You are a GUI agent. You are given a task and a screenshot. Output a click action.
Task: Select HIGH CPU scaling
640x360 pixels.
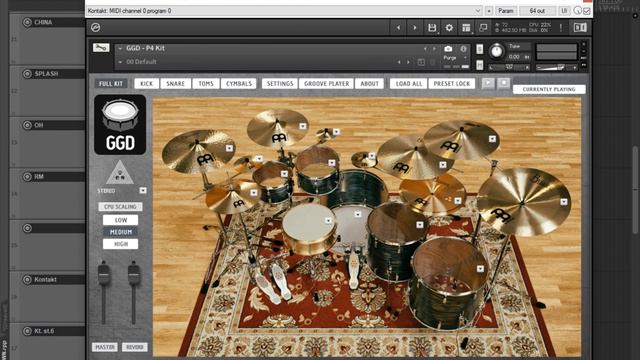[x=120, y=244]
